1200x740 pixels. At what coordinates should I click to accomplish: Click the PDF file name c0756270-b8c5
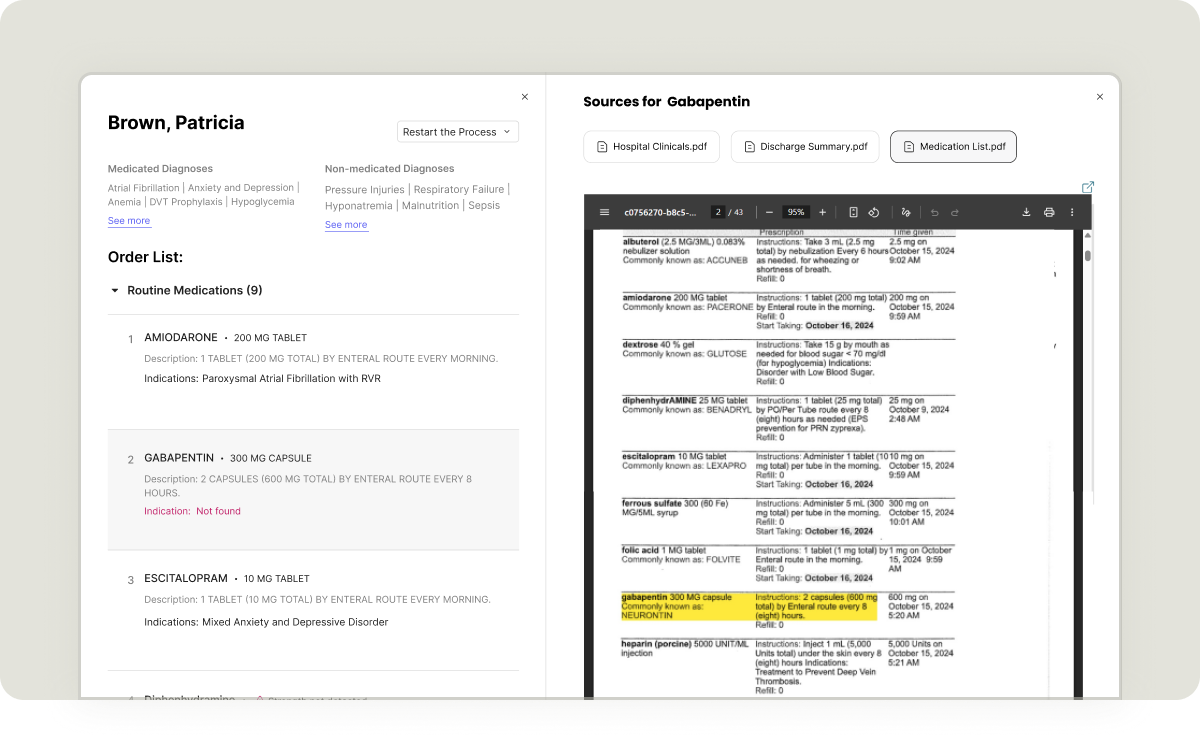click(658, 212)
